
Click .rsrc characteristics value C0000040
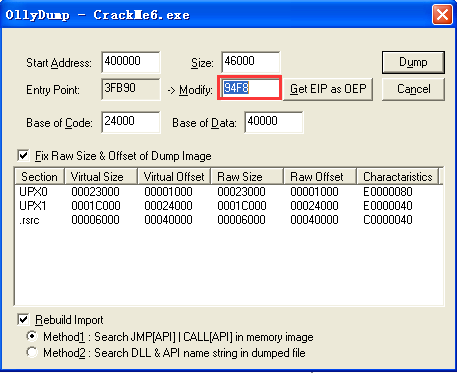click(388, 220)
